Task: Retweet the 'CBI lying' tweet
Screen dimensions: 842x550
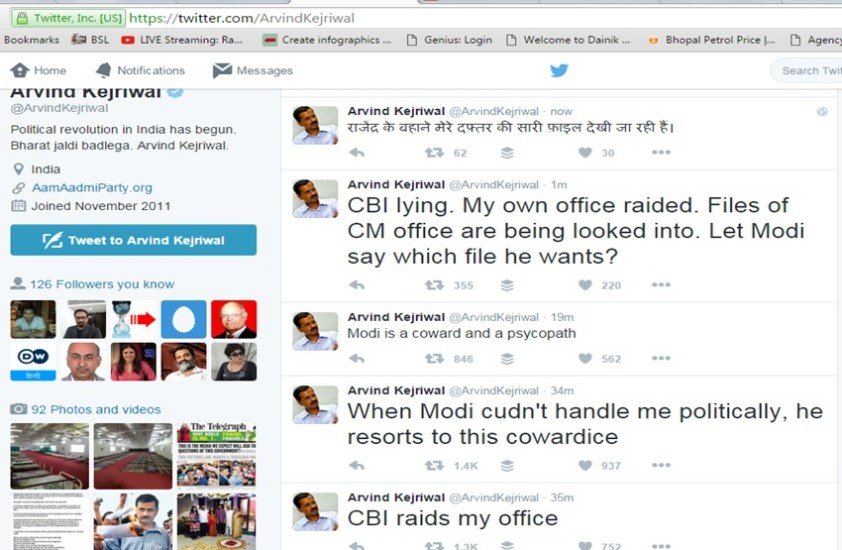Action: coord(434,285)
